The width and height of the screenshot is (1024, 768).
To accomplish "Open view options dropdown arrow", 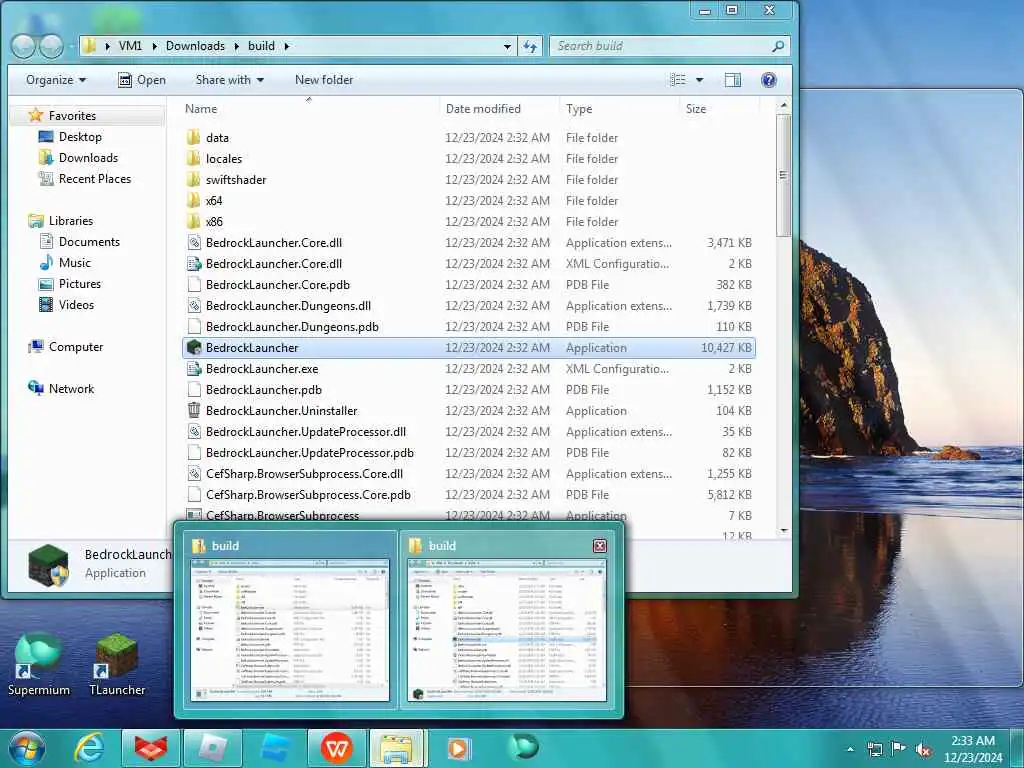I will [699, 80].
